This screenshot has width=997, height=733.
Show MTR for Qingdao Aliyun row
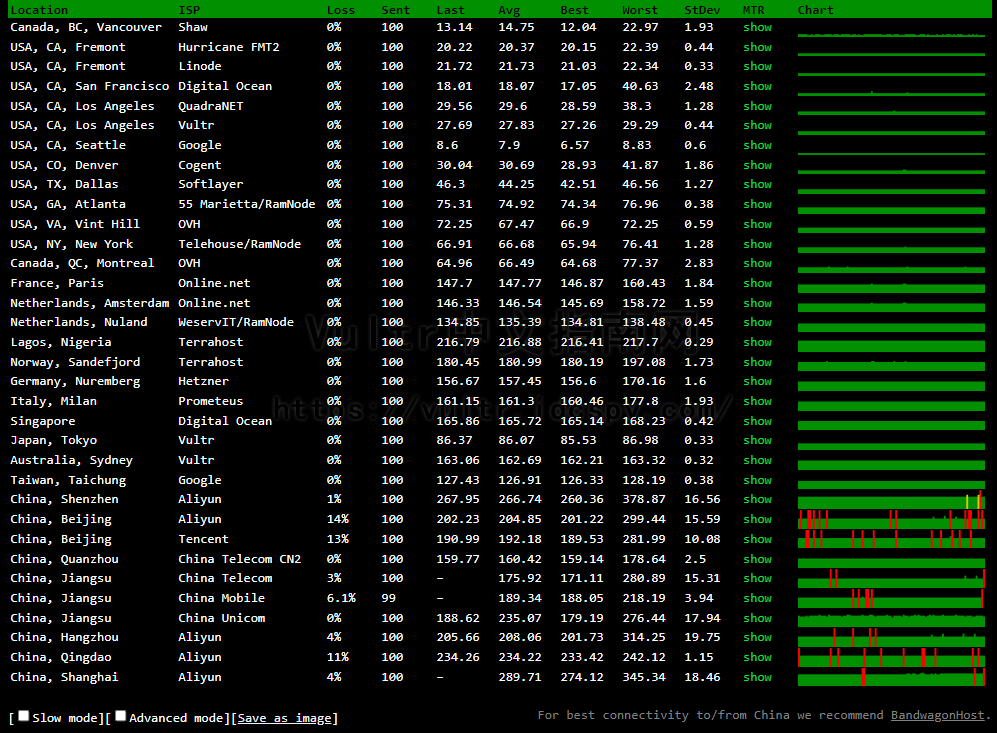757,657
